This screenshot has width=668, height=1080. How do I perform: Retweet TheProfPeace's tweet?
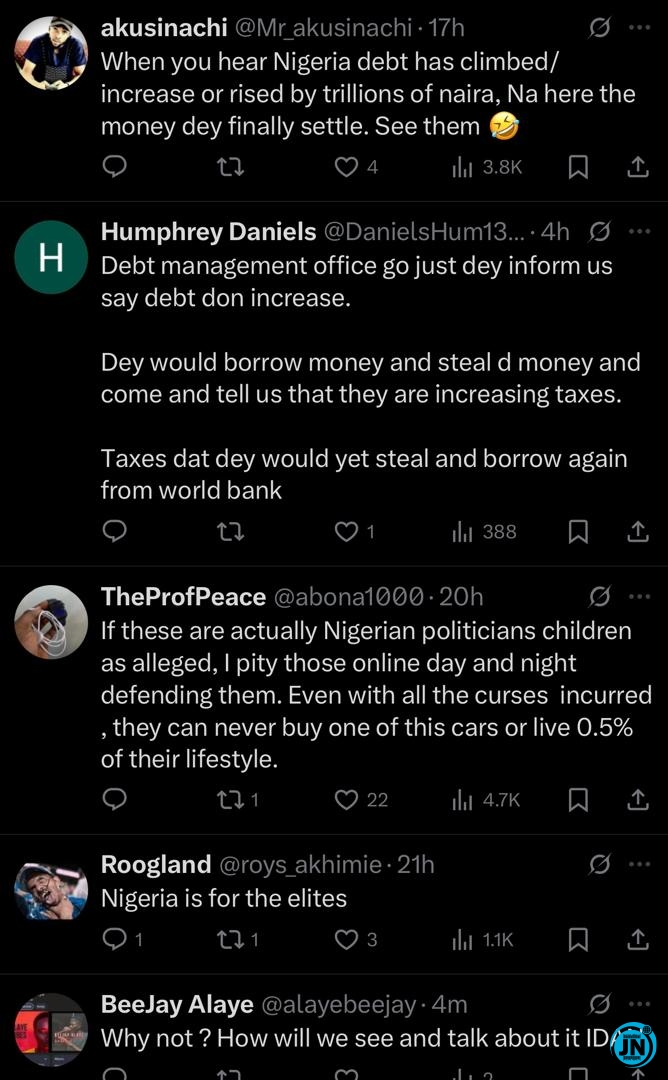click(x=232, y=799)
